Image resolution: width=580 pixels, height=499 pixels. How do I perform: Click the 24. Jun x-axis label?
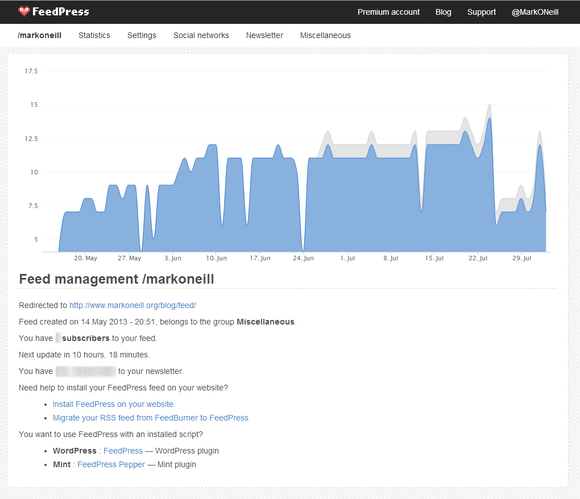[x=303, y=258]
